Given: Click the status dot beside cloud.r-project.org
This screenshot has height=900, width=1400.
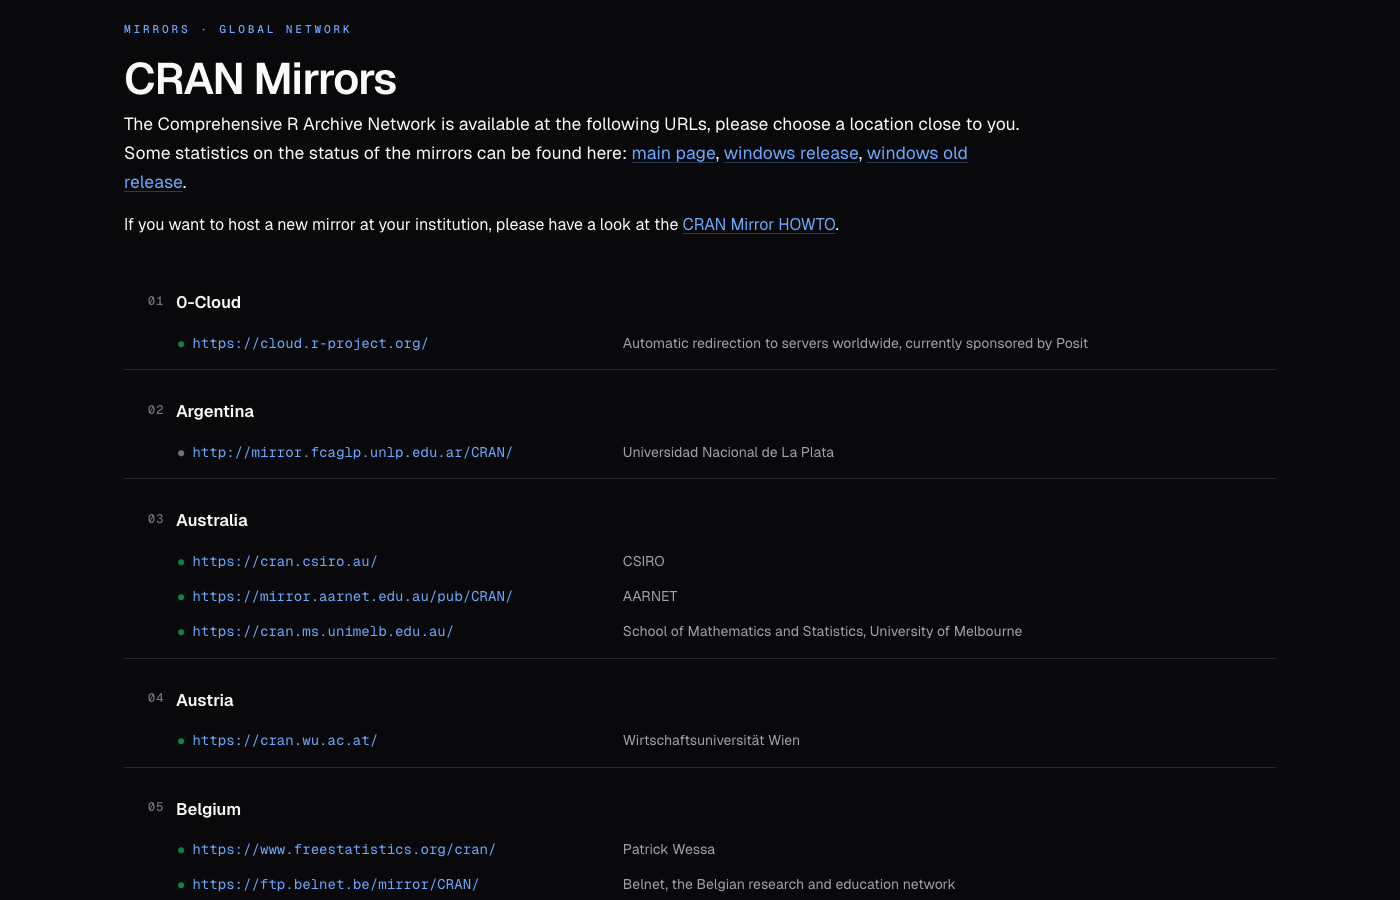Looking at the screenshot, I should [181, 344].
